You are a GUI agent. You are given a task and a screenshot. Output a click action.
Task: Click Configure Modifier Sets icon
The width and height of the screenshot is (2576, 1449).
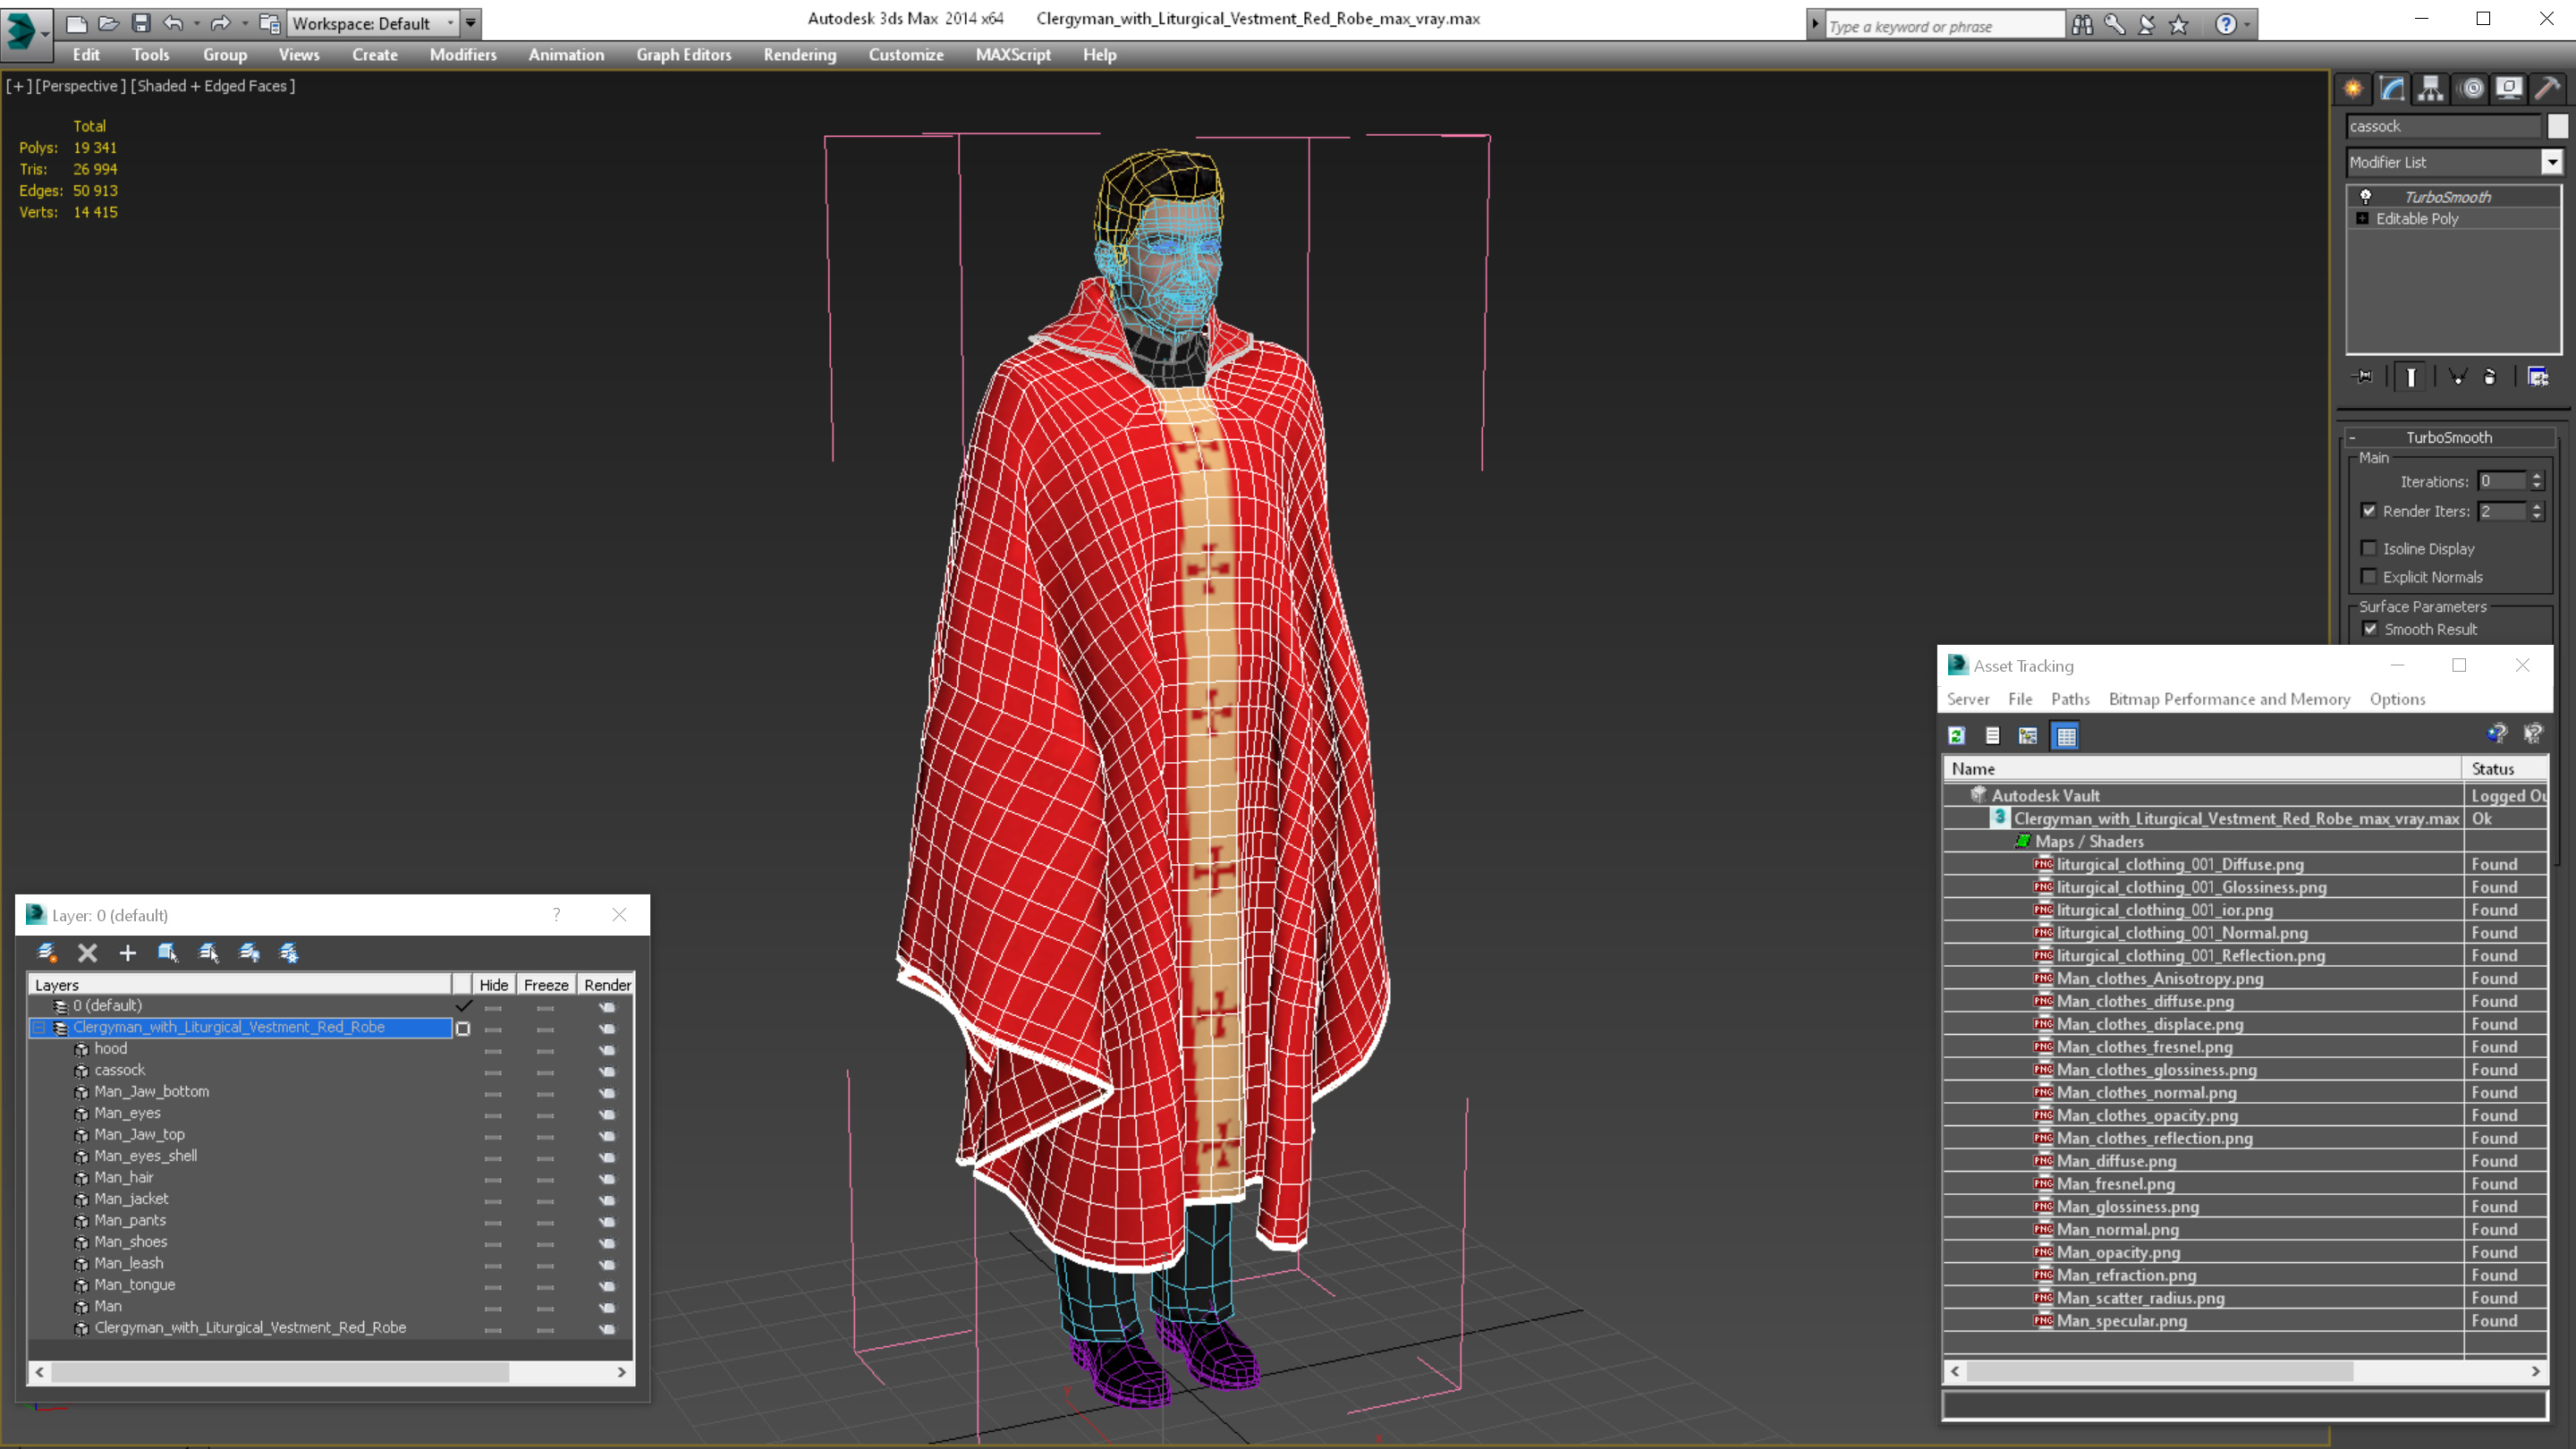tap(2538, 377)
